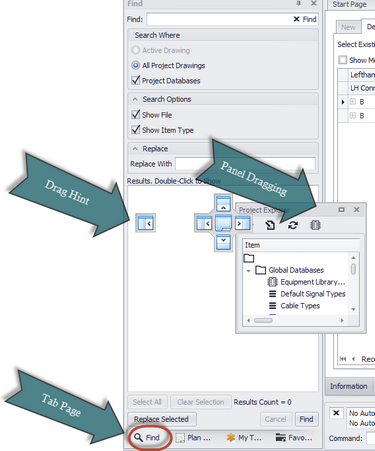This screenshot has width=375, height=451.
Task: Collapse the Global Databases tree node
Action: coord(248,271)
